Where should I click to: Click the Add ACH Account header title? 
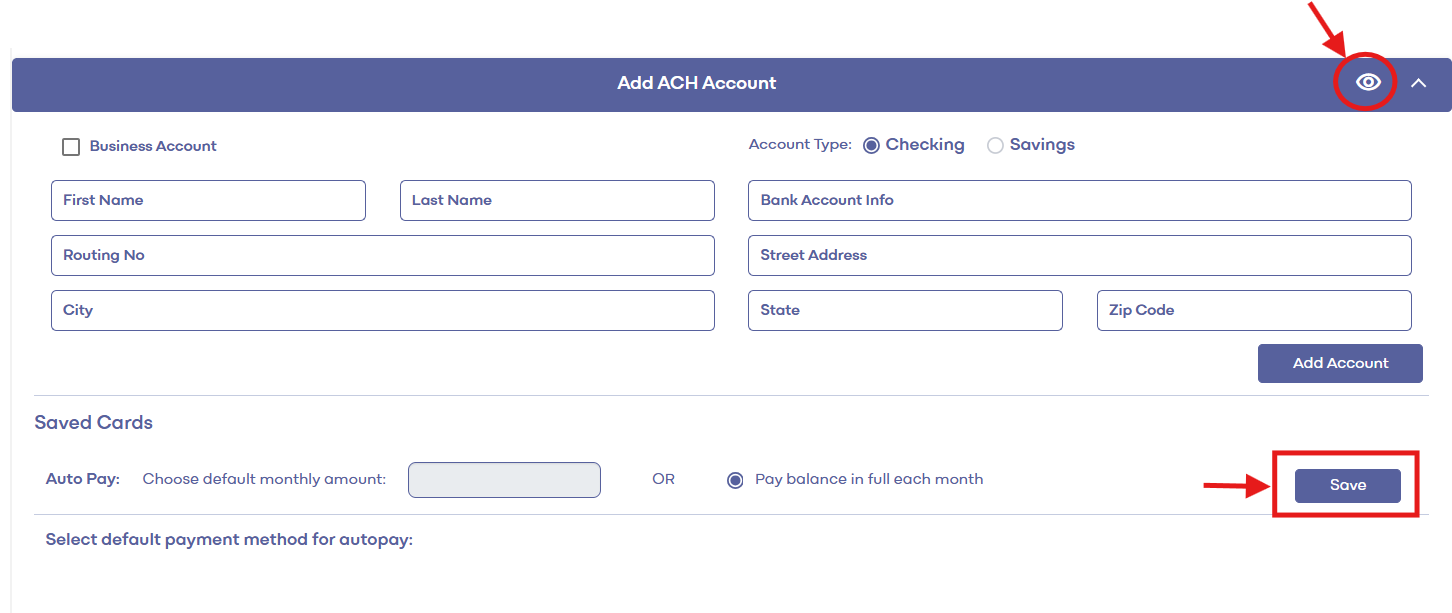pos(696,83)
